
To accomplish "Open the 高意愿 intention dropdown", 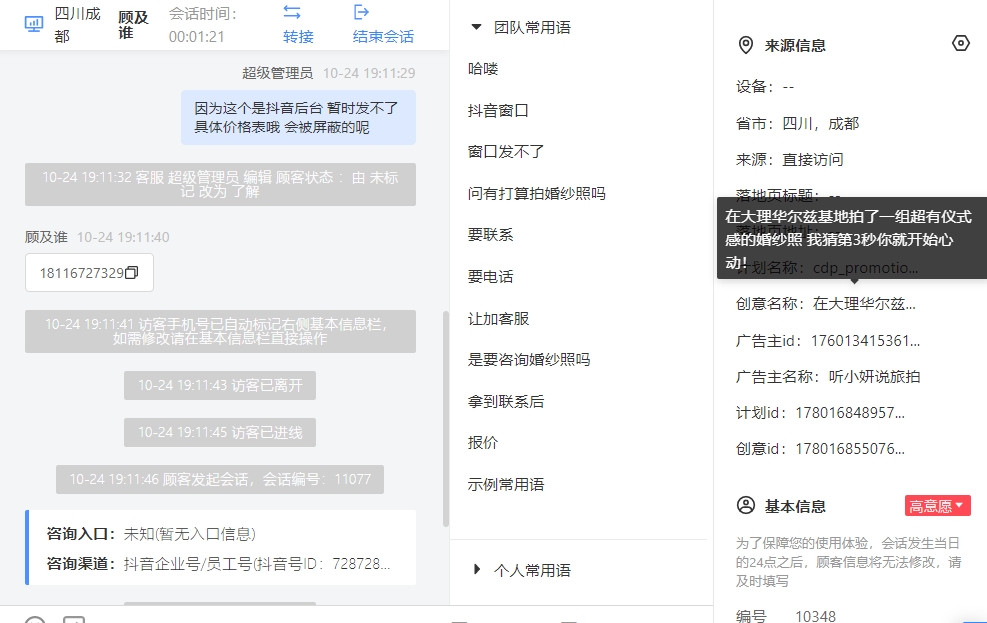I will click(937, 506).
